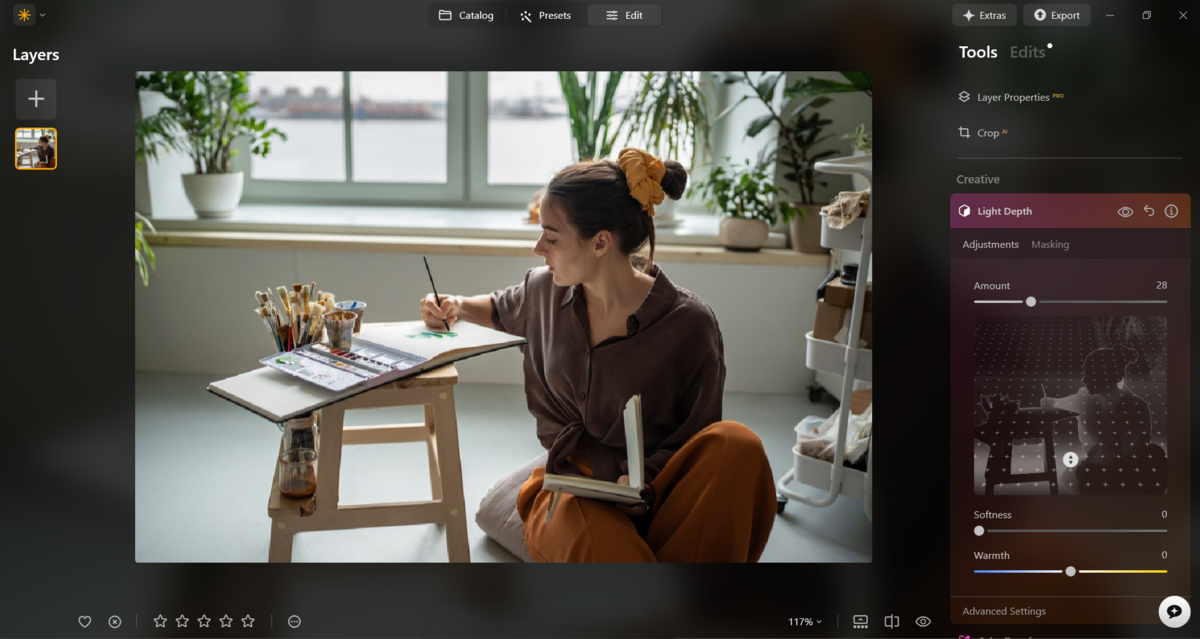Switch to the Presets tab
The image size is (1200, 639).
click(545, 15)
